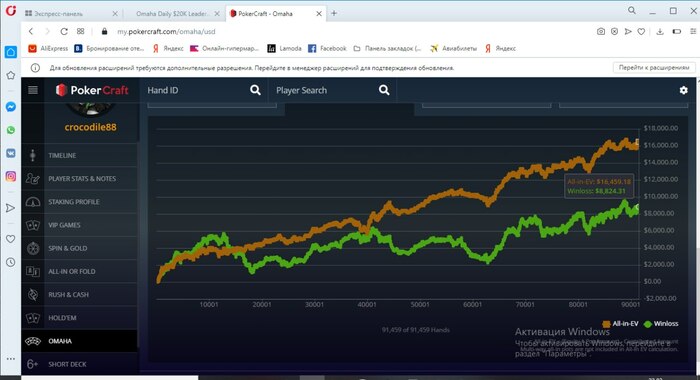Click the Spin & Gold chip icon
Image resolution: width=700 pixels, height=380 pixels.
point(33,248)
